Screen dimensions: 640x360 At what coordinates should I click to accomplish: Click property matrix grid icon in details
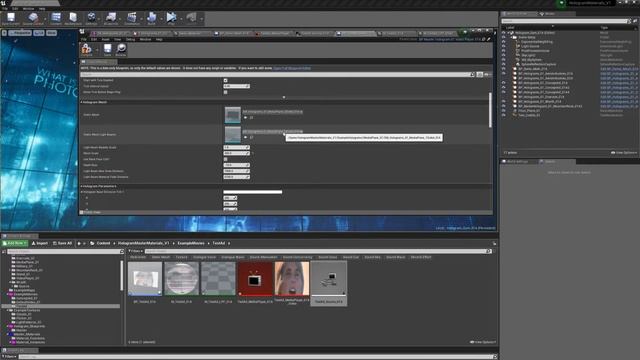coord(480,75)
